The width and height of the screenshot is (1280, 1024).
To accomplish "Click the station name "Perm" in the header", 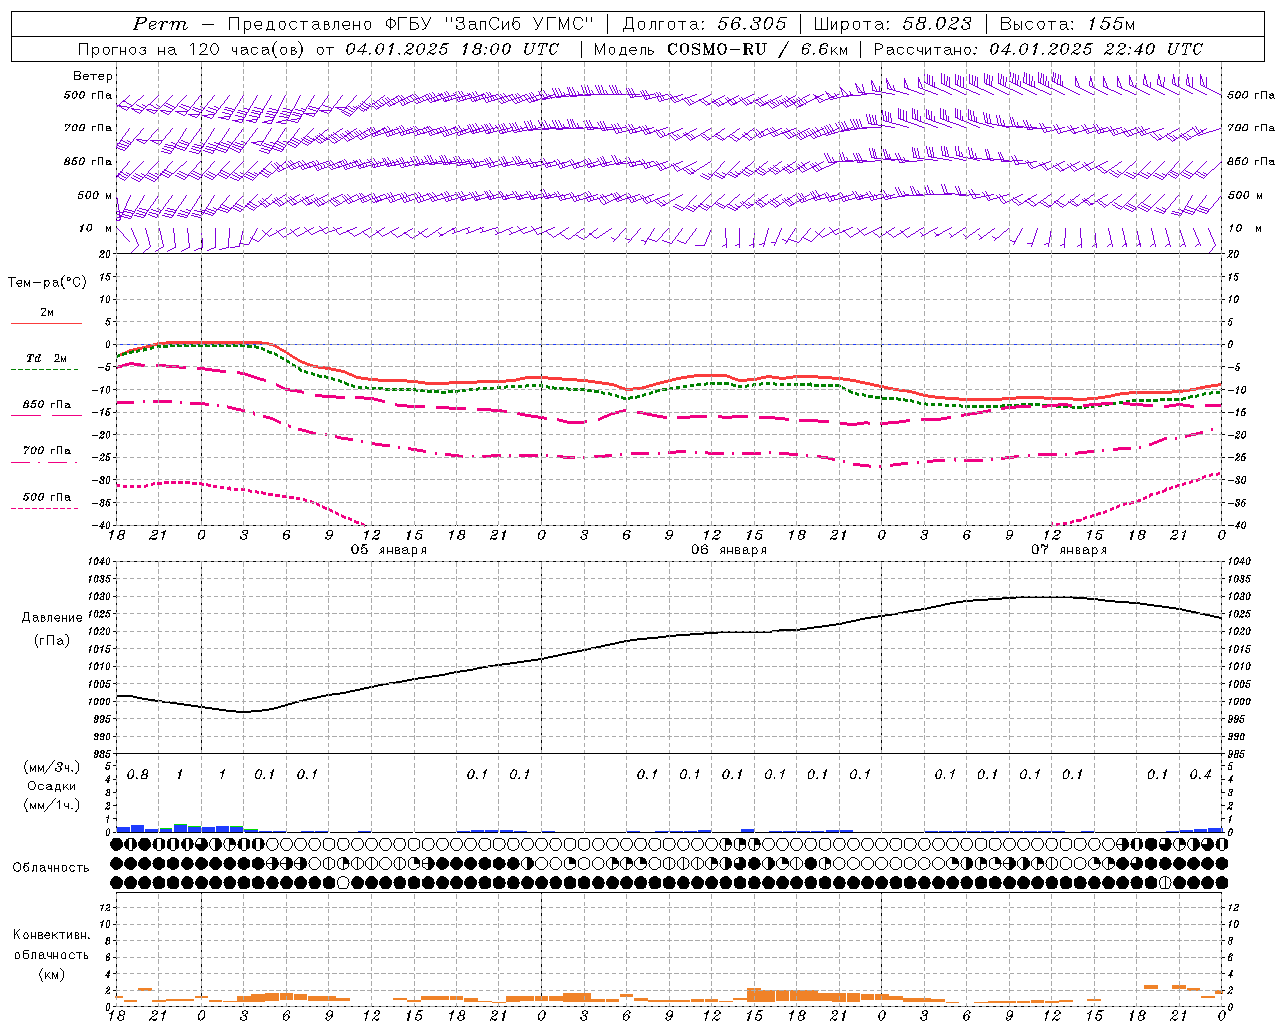I will (x=160, y=24).
